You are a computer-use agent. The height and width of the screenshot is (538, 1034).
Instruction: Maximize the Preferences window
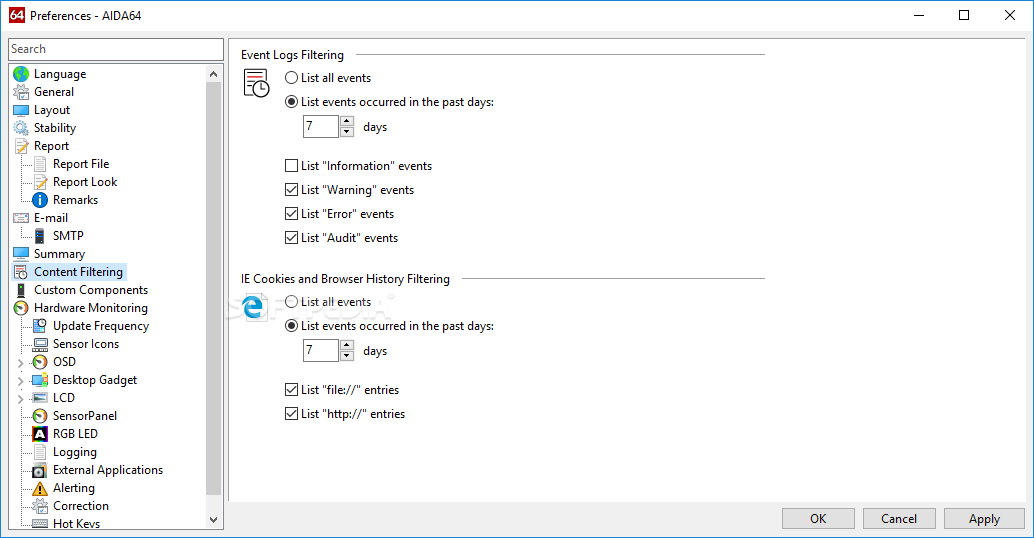click(963, 15)
